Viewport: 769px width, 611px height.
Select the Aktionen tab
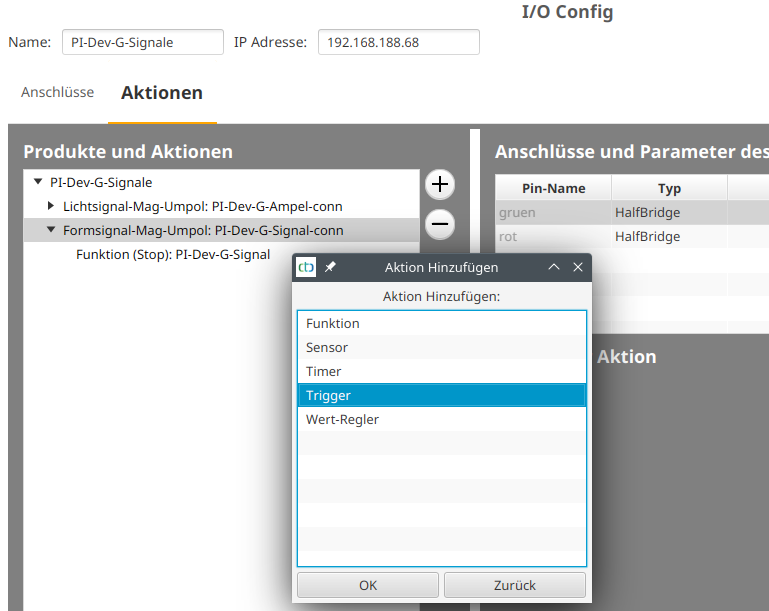[x=162, y=93]
